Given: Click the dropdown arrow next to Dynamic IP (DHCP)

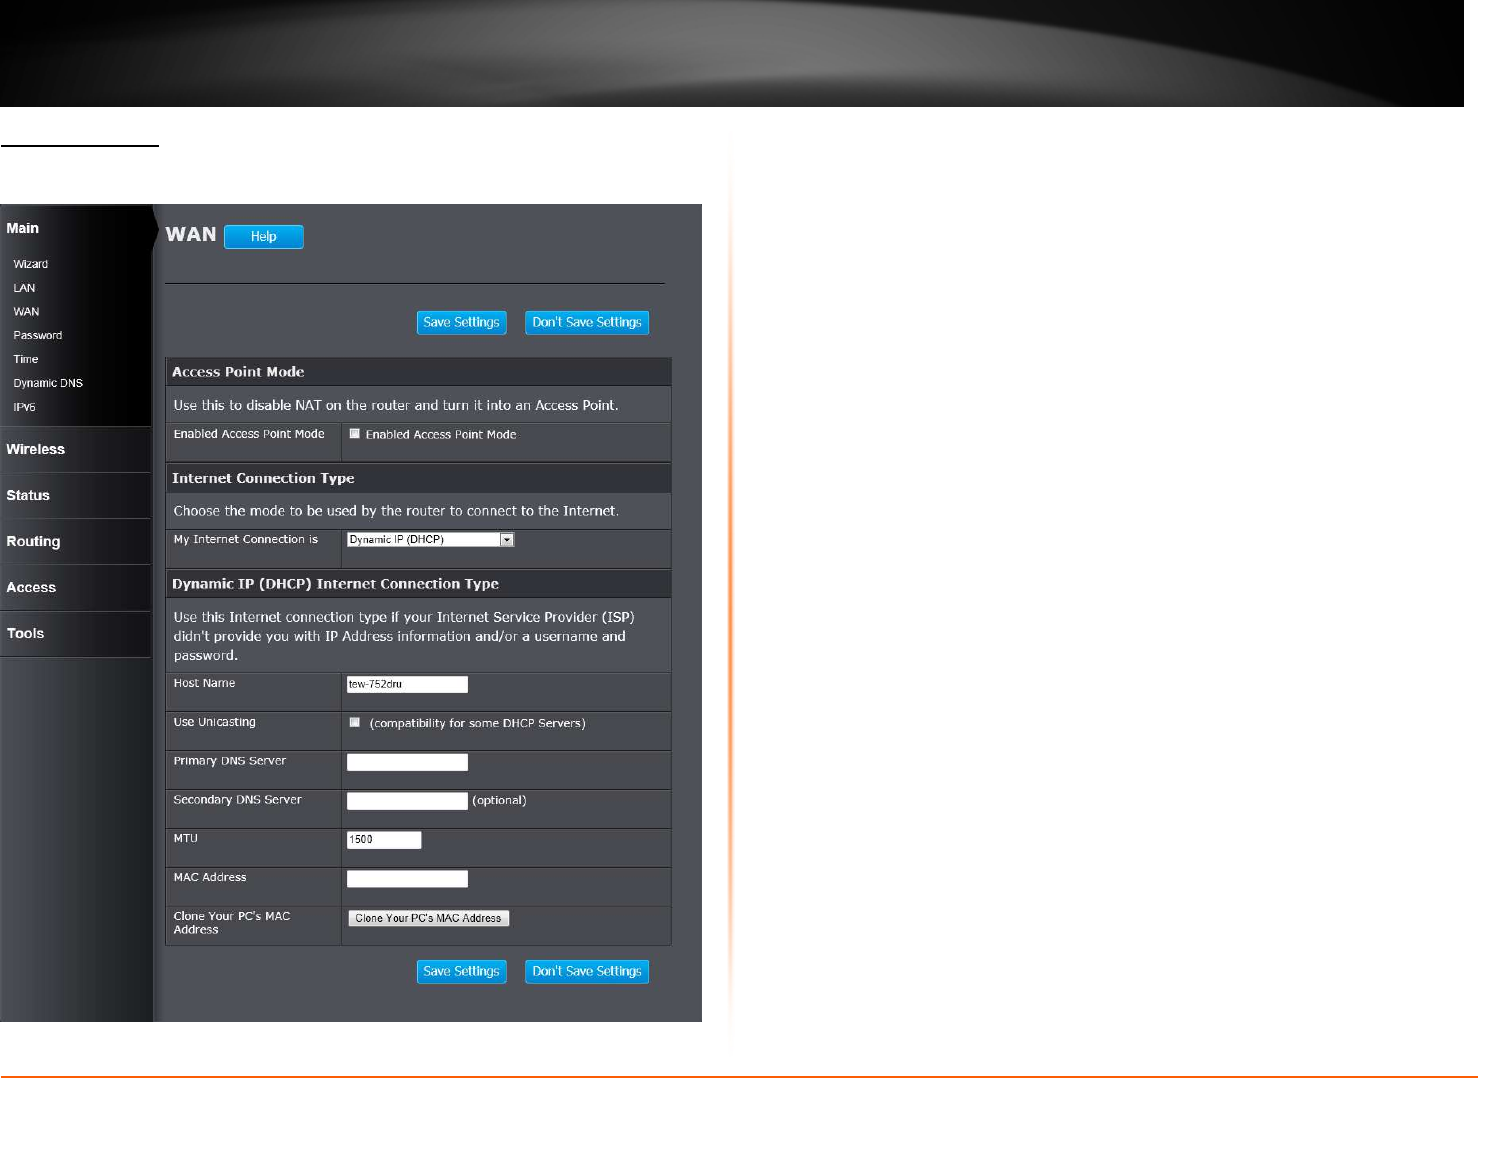Looking at the screenshot, I should click(507, 540).
